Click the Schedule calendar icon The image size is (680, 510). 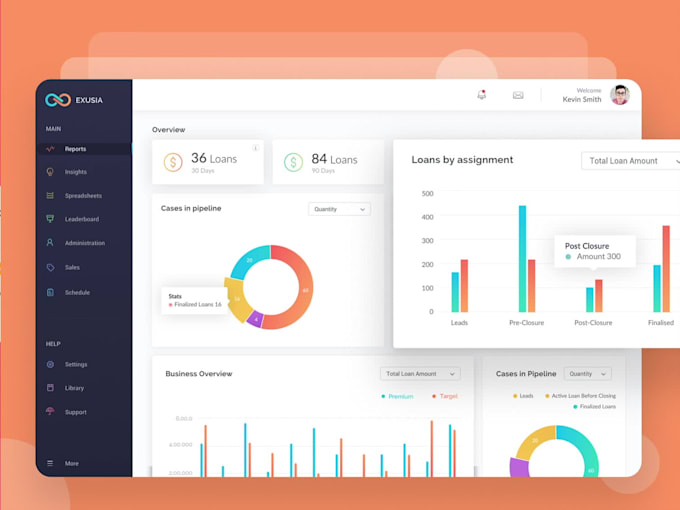[x=50, y=292]
